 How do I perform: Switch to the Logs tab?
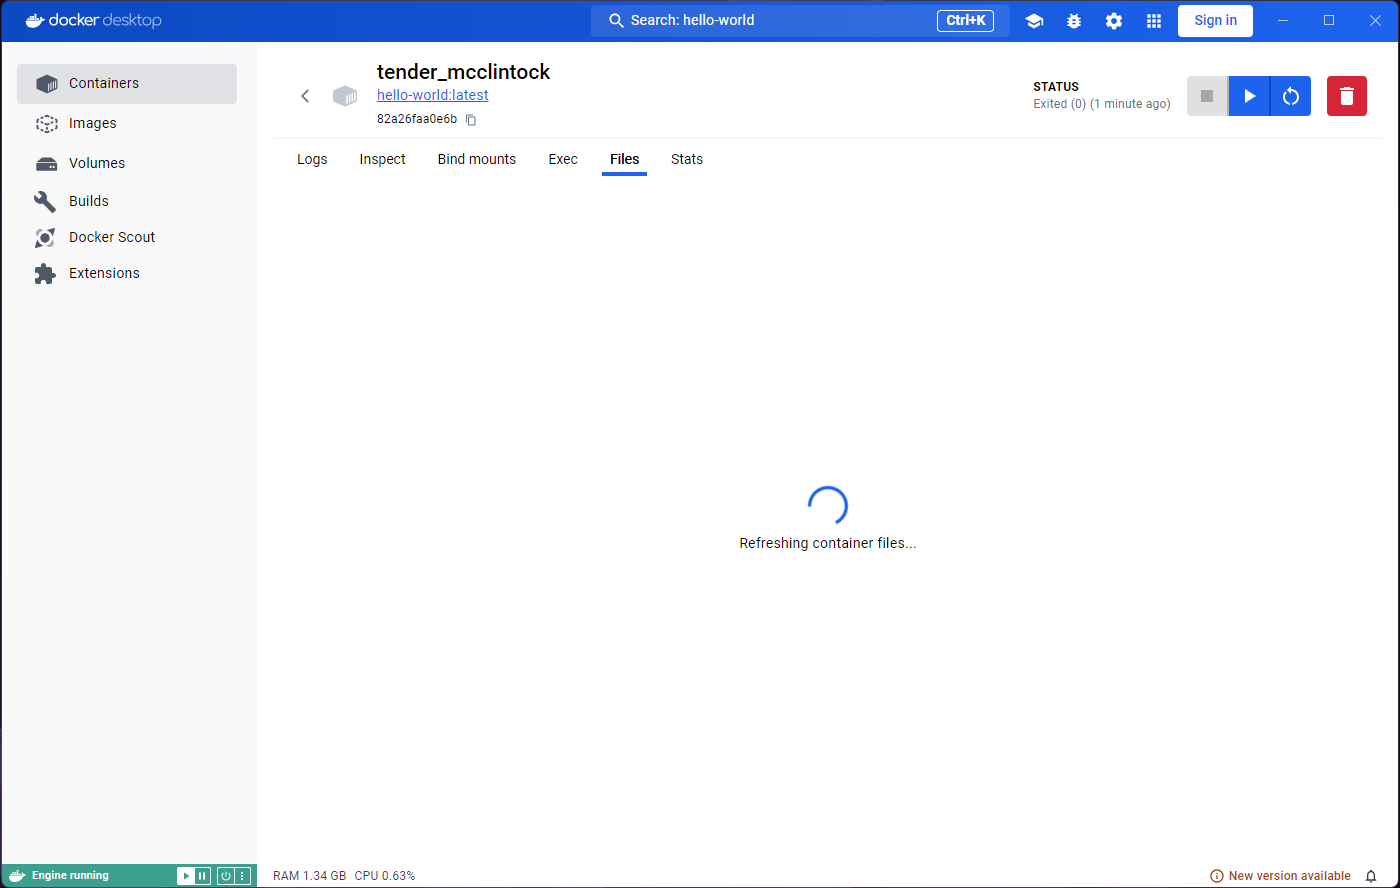(312, 159)
